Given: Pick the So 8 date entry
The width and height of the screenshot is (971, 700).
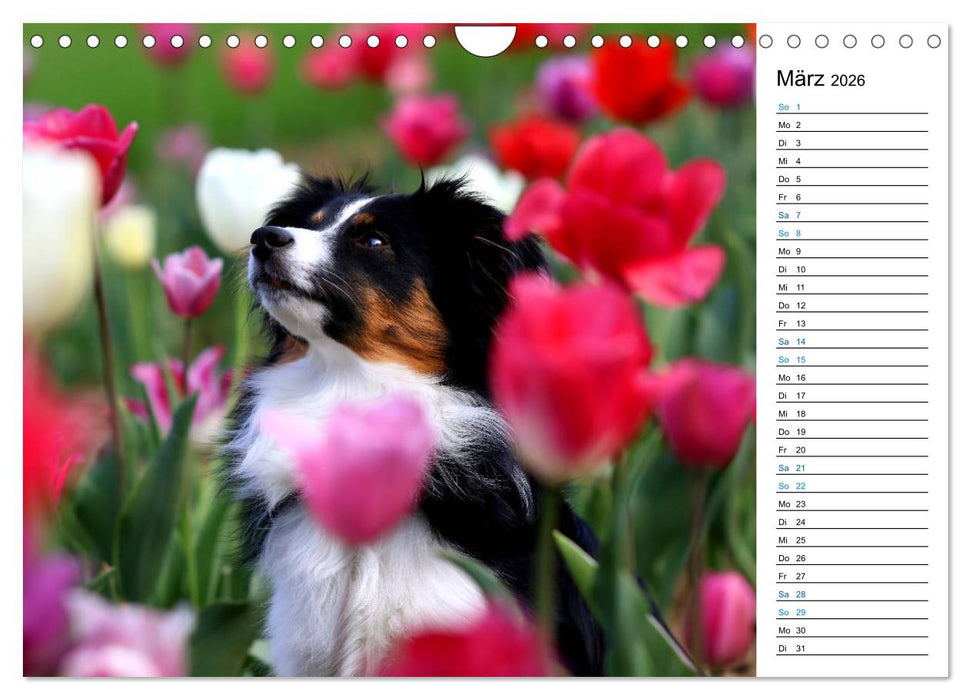Looking at the screenshot, I should click(x=851, y=233).
